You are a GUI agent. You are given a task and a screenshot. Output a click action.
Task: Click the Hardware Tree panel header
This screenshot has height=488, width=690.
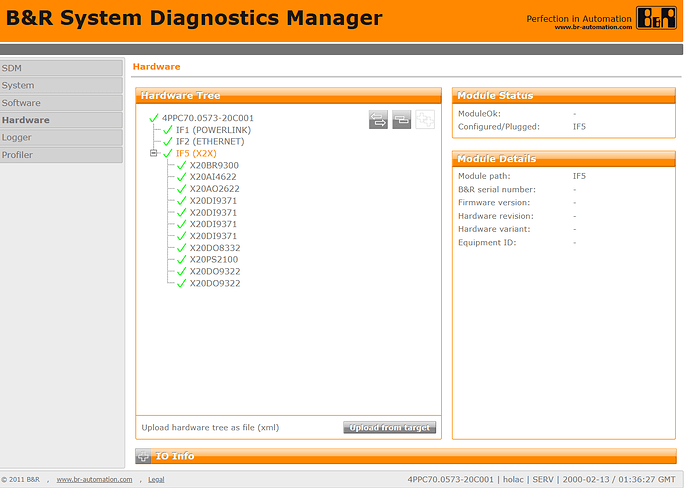(x=289, y=95)
